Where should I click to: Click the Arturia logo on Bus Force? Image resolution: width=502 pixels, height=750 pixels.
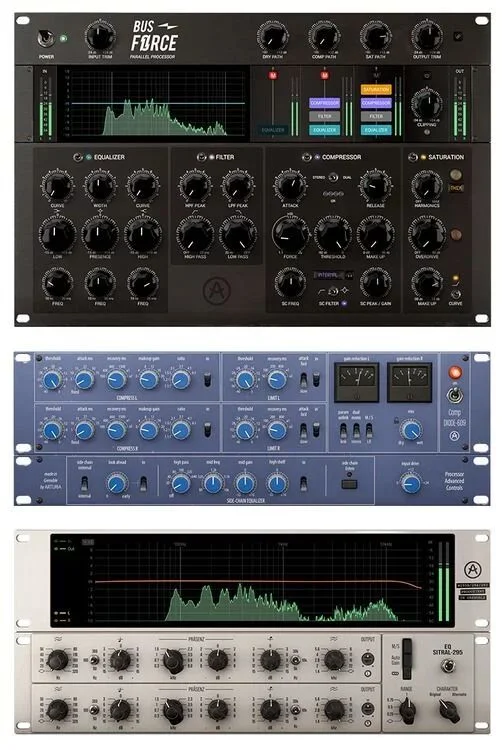tap(217, 290)
